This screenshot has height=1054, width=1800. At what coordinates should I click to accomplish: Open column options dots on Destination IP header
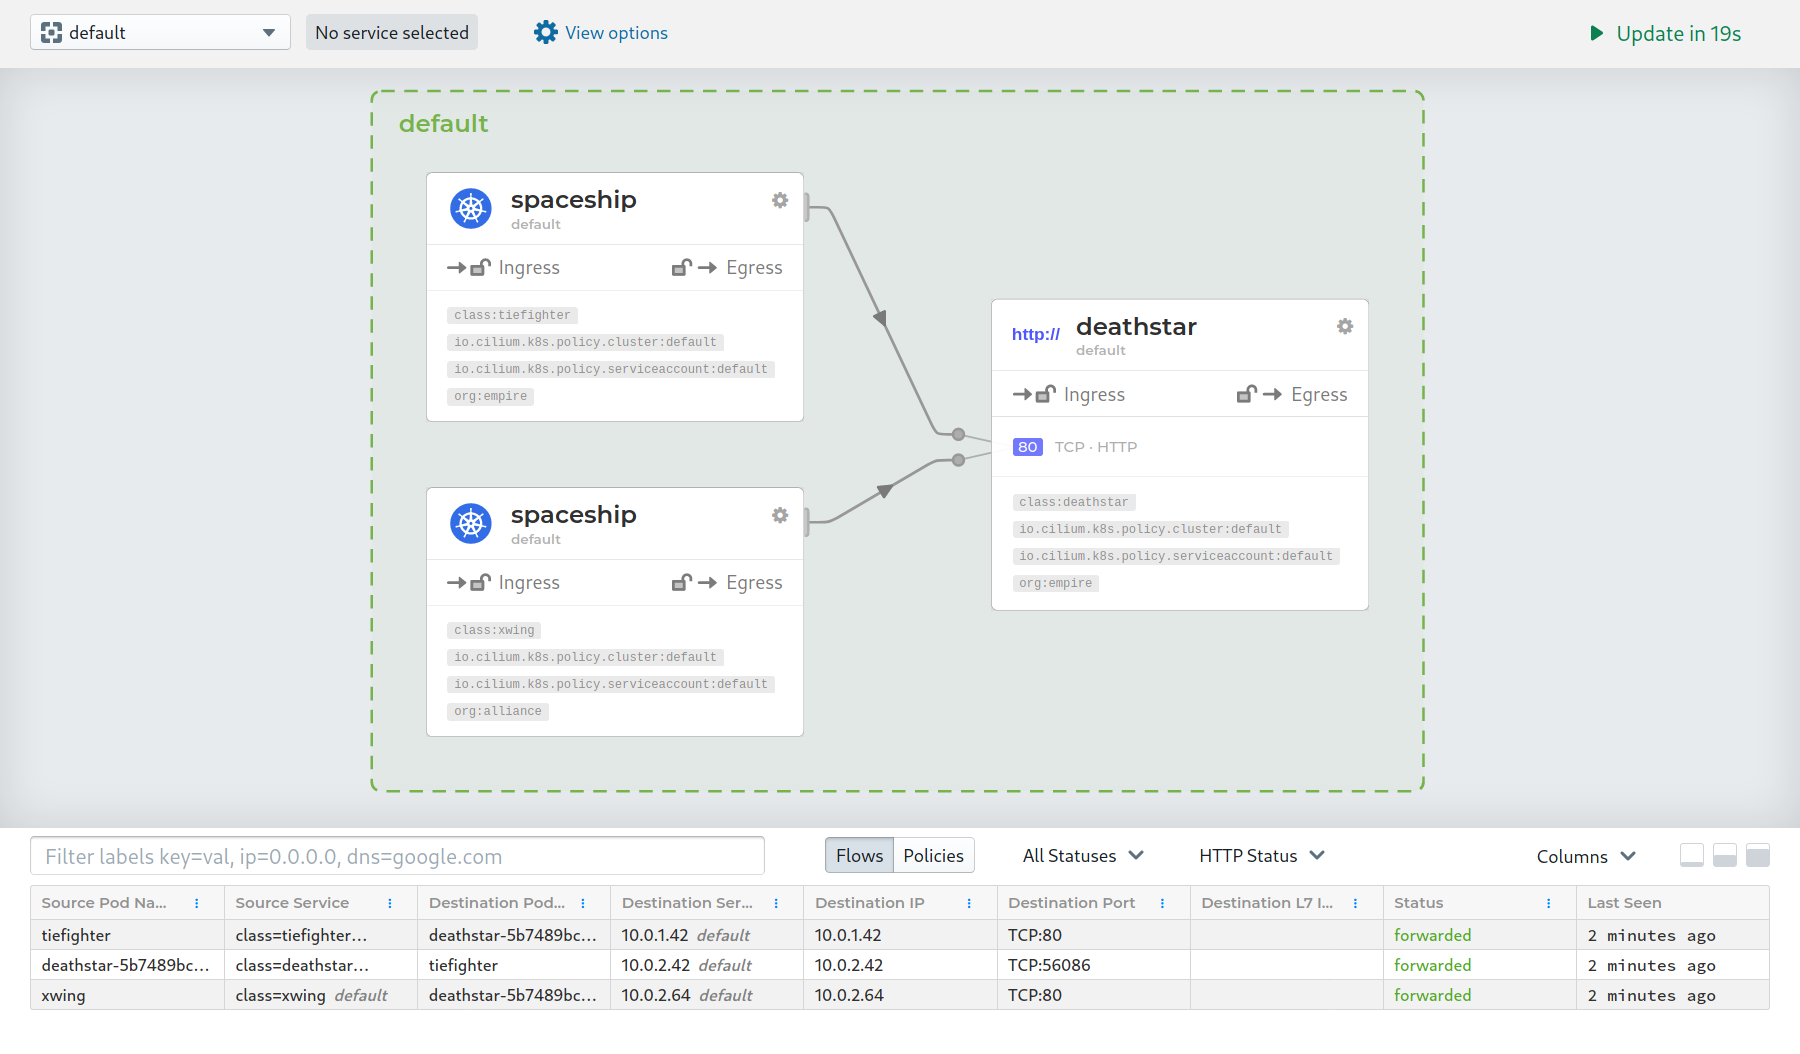coord(968,902)
